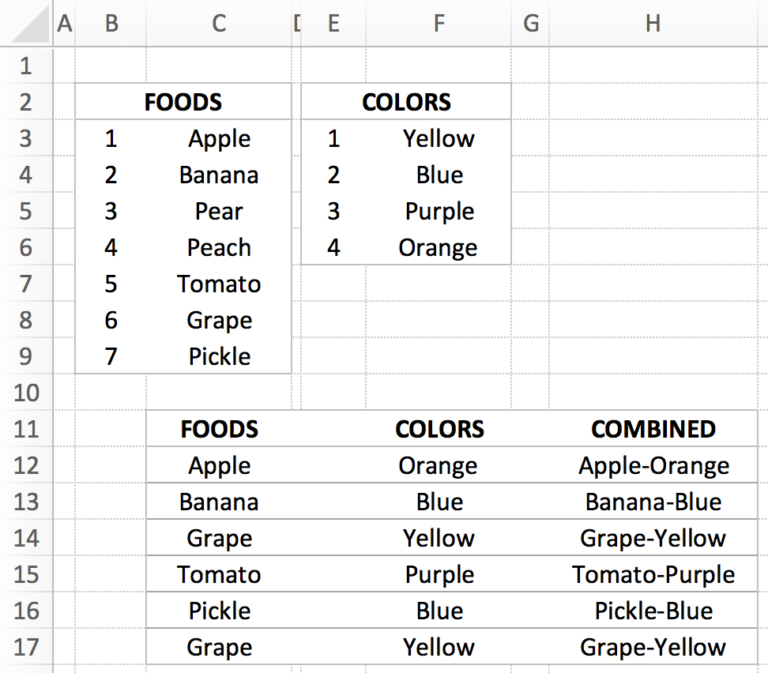Click the Purple cell in colors list
Viewport: 768px width, 673px height.
tap(439, 212)
